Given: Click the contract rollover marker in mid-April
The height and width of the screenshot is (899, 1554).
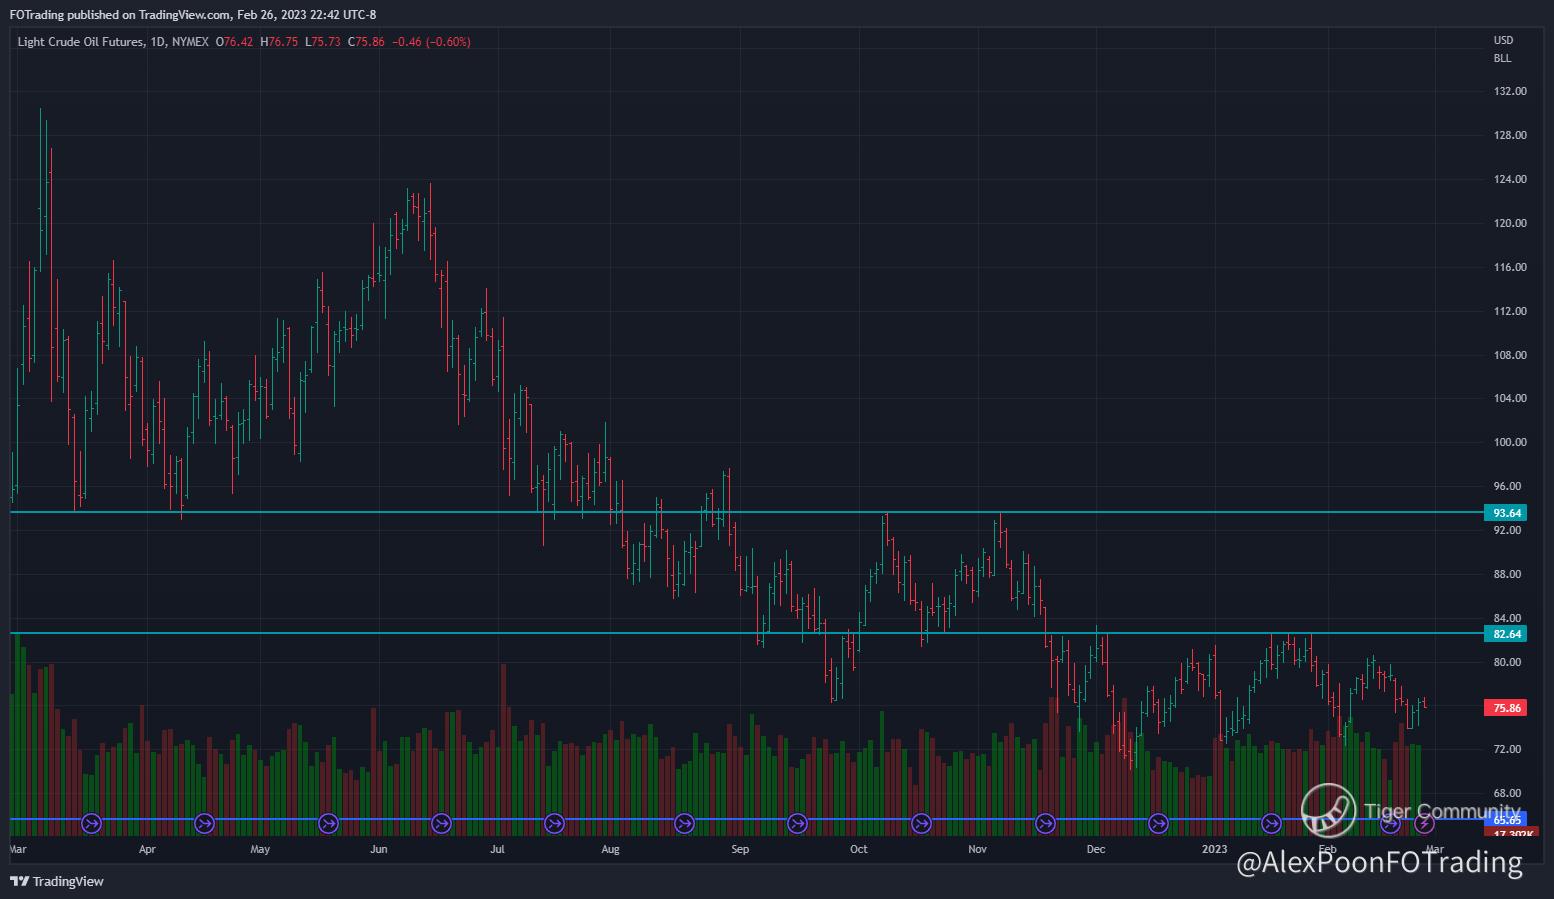Looking at the screenshot, I should (x=204, y=824).
